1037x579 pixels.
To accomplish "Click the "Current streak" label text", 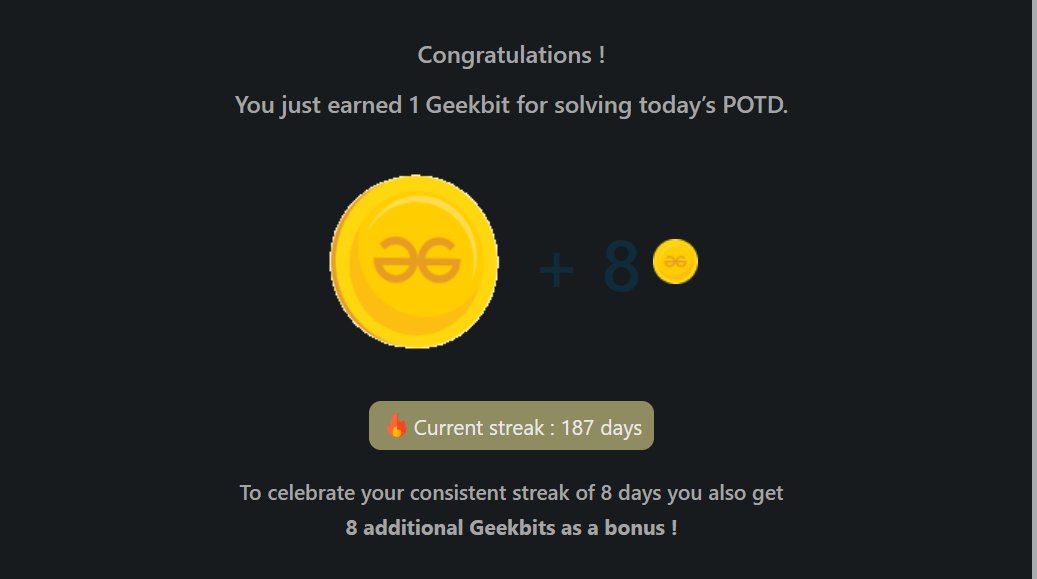I will 478,428.
